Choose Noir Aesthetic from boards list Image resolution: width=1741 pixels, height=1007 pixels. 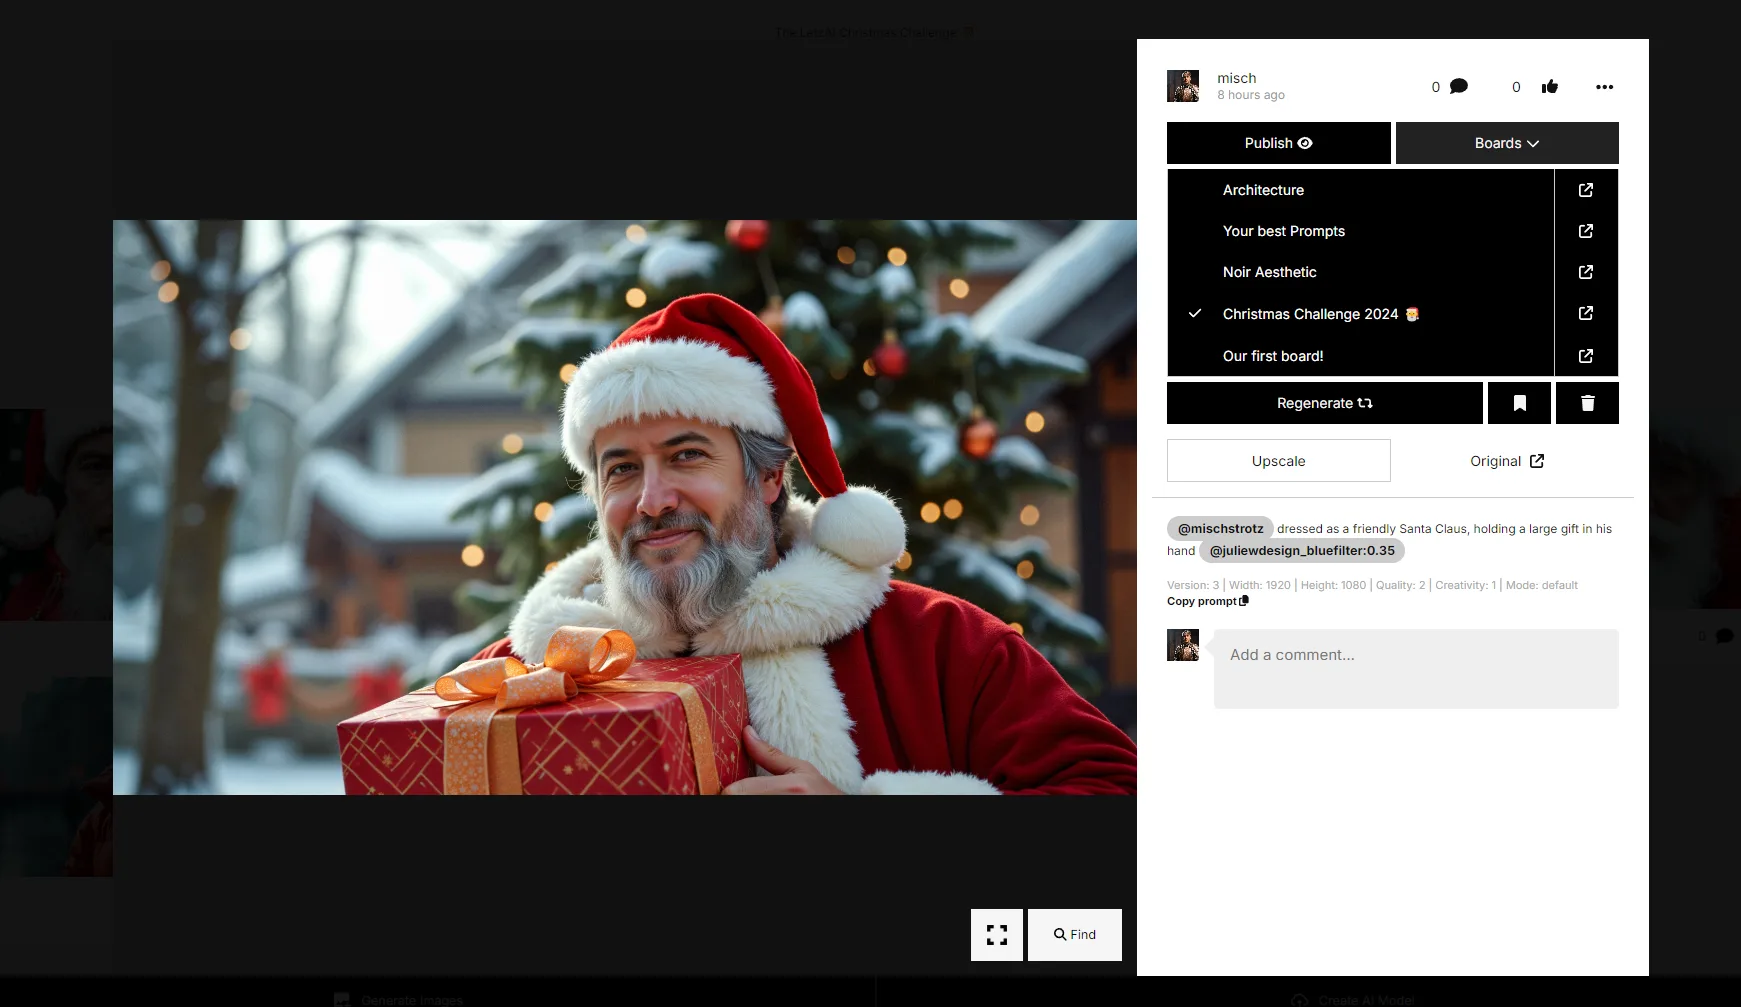click(x=1269, y=272)
